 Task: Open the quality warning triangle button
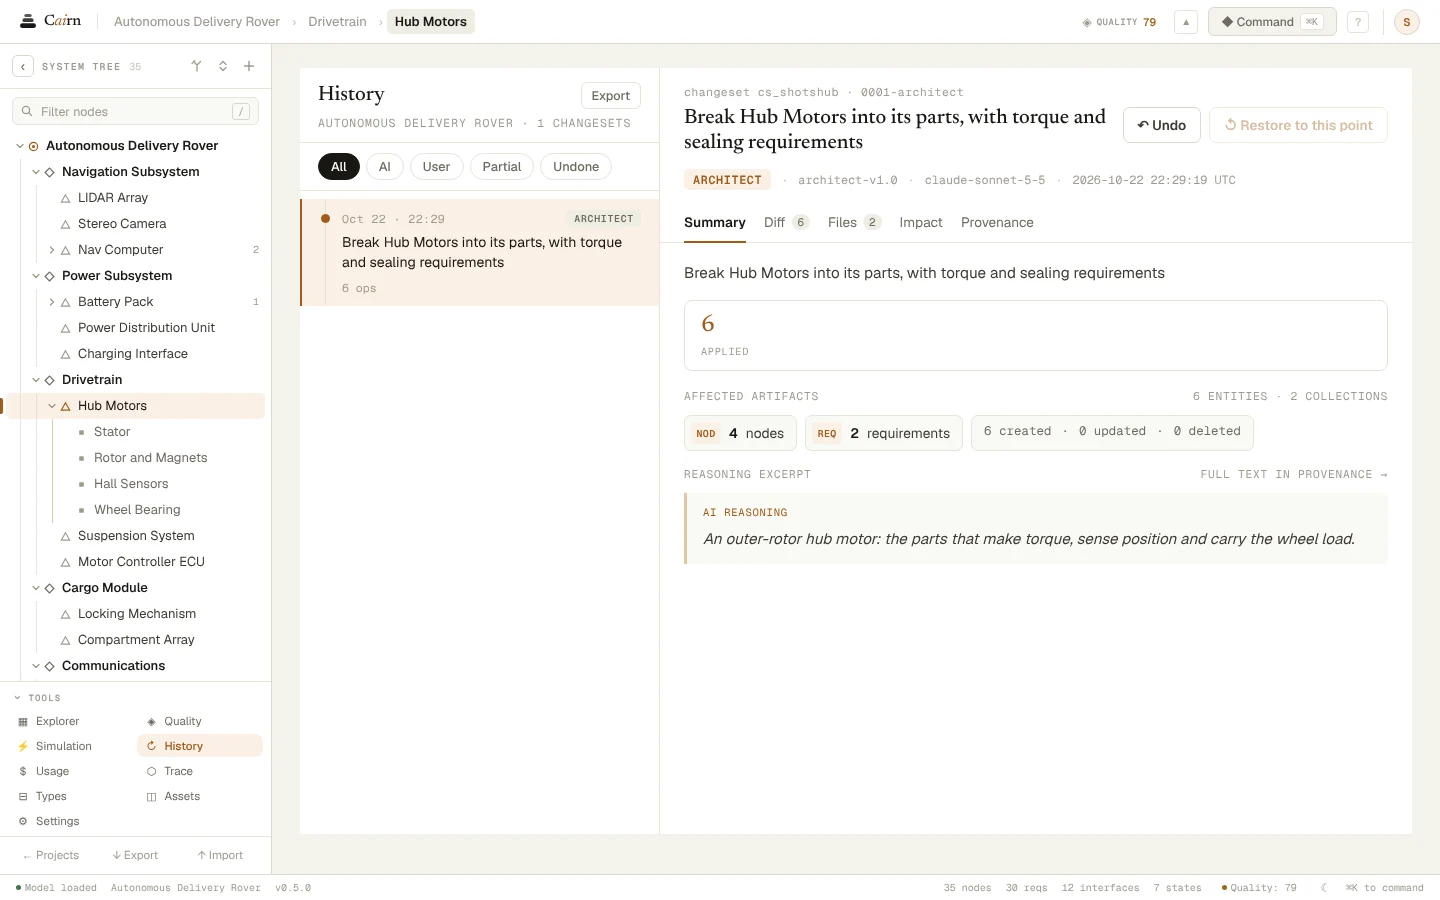(x=1186, y=22)
